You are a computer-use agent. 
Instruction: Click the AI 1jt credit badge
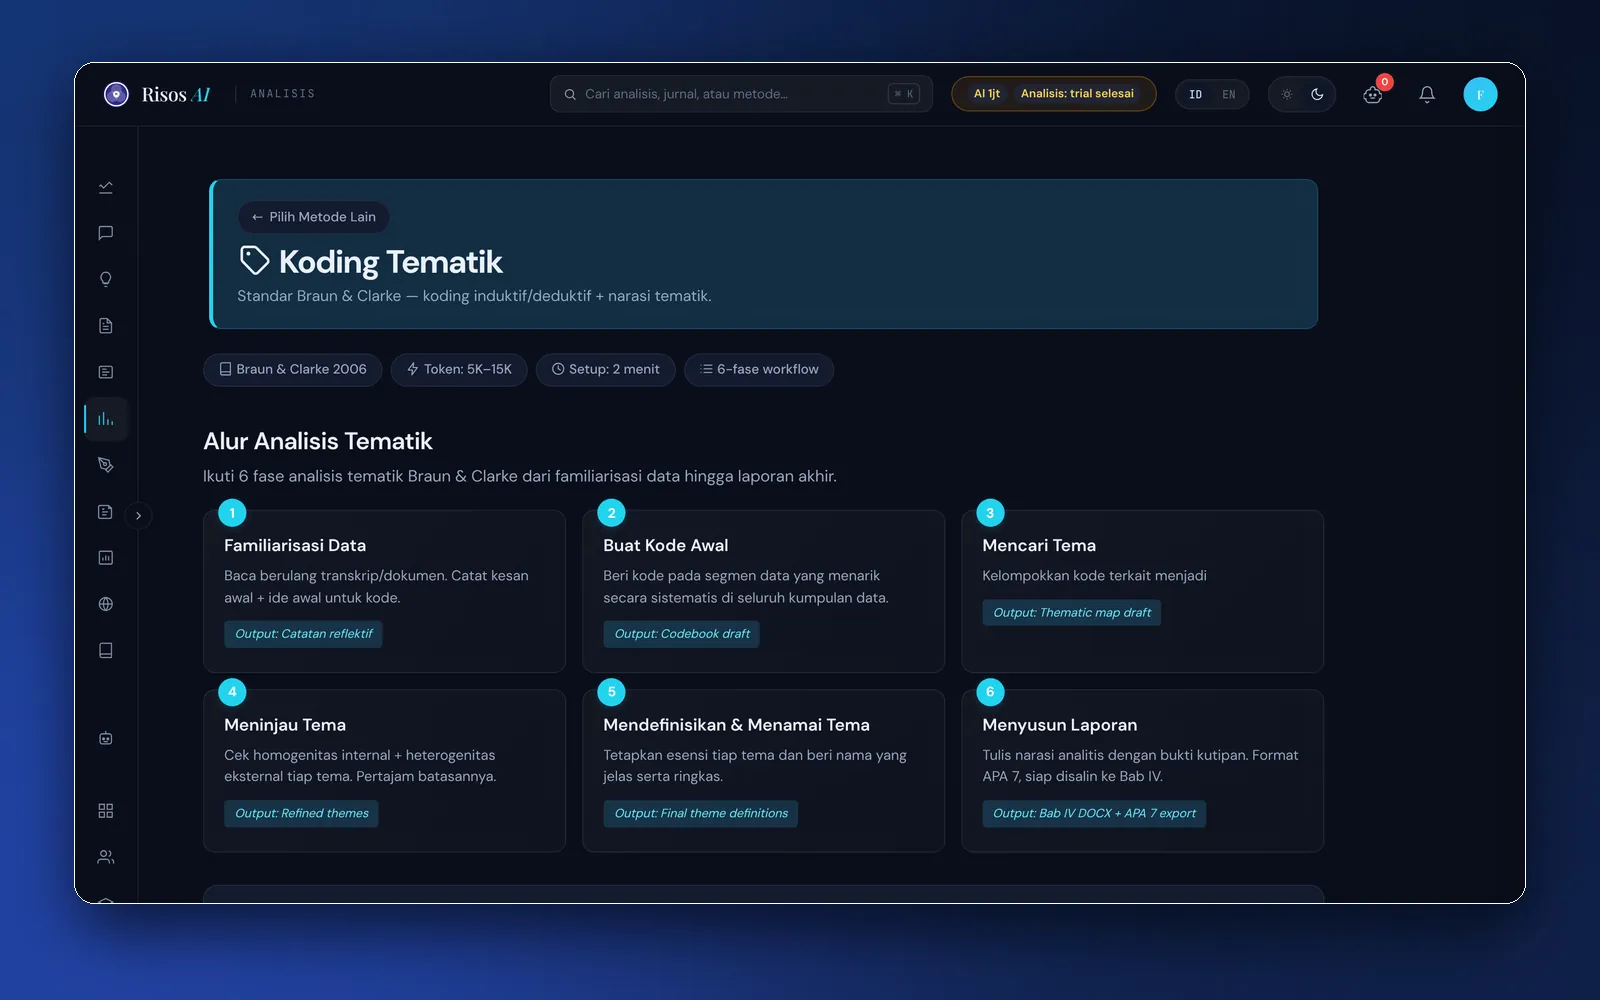(x=987, y=94)
